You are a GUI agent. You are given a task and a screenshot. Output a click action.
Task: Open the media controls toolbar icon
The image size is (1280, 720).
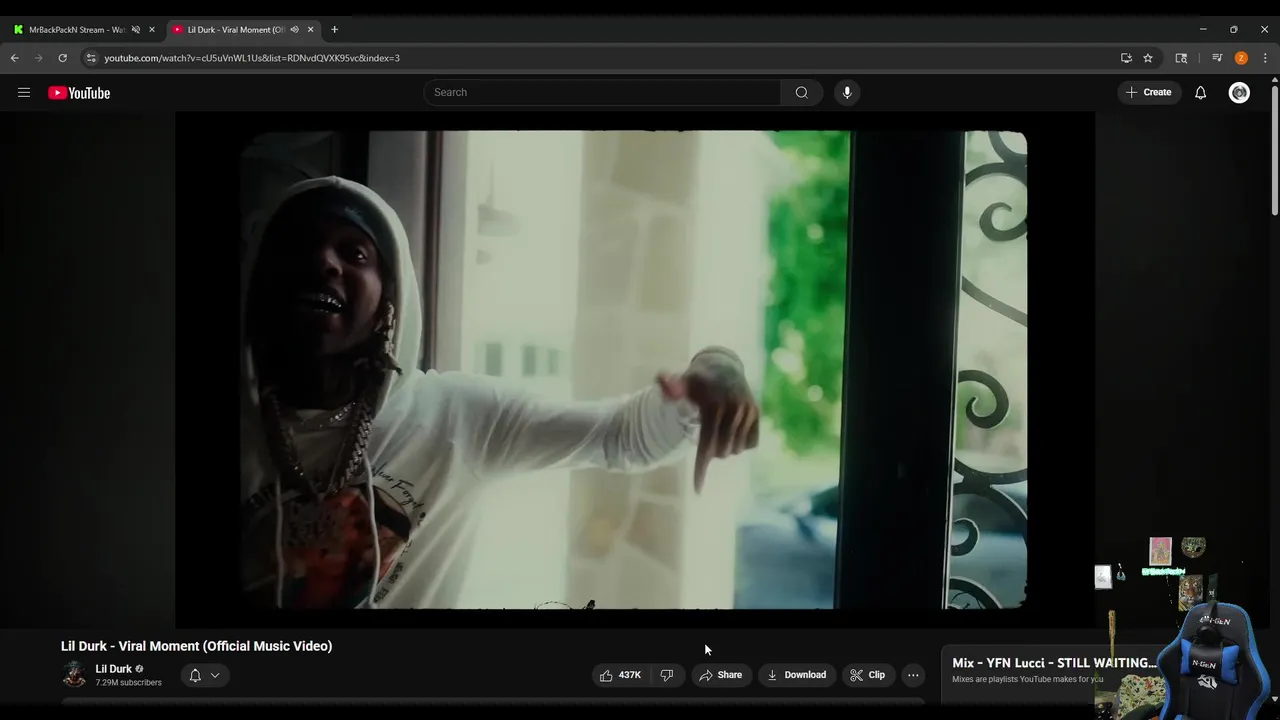pyautogui.click(x=1217, y=58)
